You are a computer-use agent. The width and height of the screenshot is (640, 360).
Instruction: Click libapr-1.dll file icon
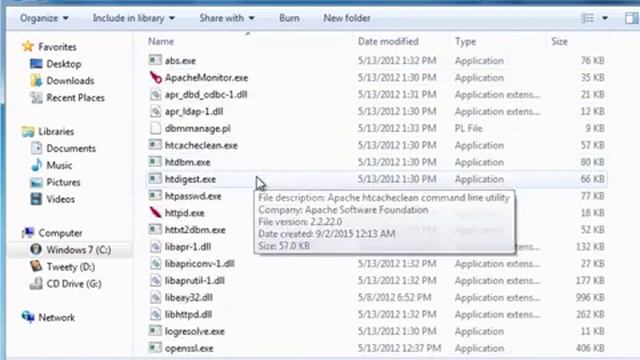pos(155,247)
